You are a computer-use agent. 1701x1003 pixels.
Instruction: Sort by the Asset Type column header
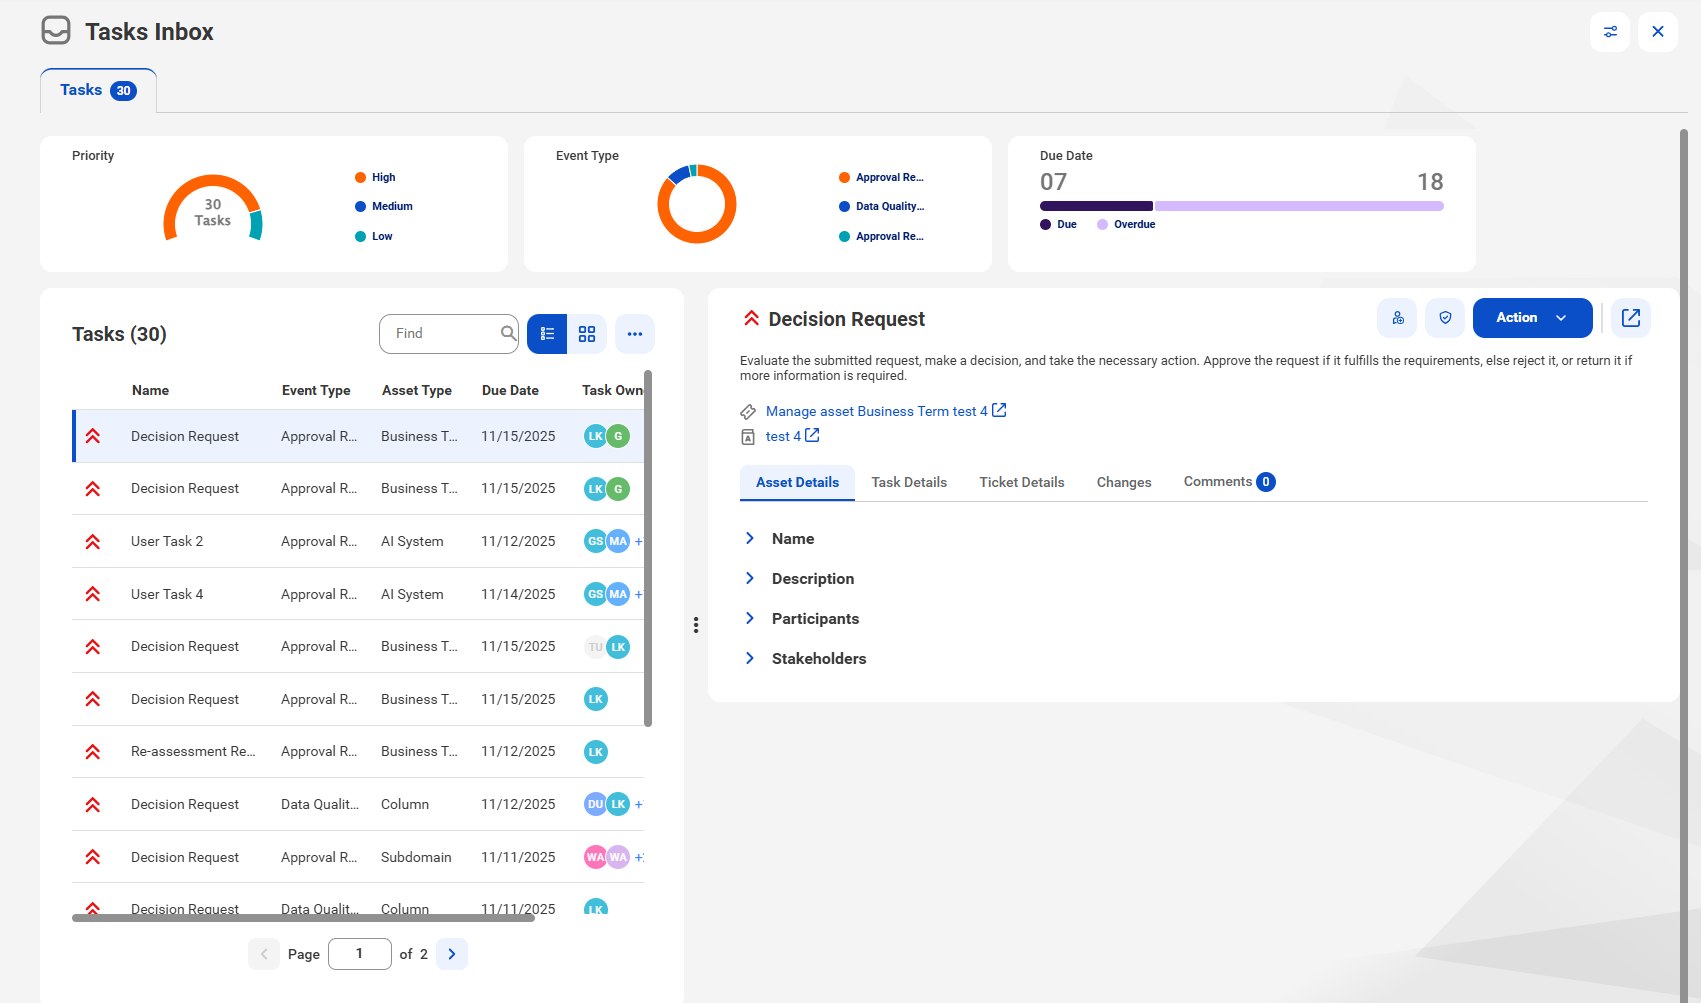[x=417, y=390]
